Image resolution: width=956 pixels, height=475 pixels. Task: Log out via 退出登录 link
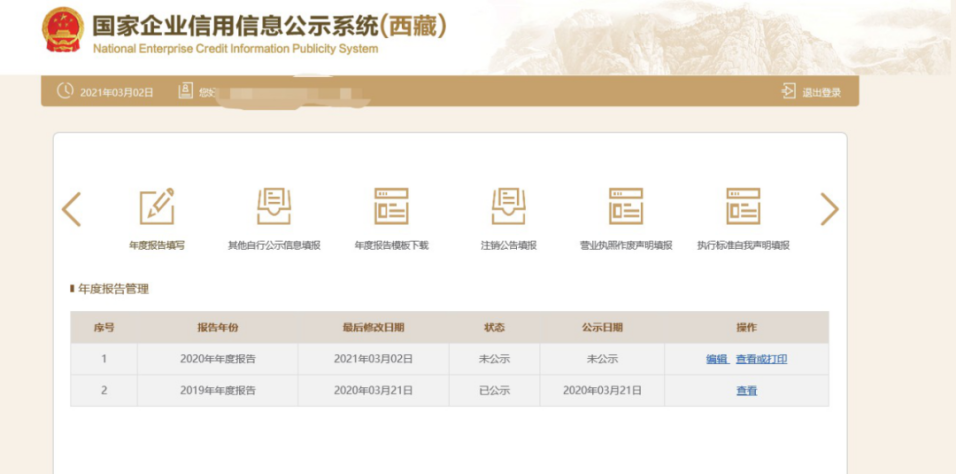point(821,93)
